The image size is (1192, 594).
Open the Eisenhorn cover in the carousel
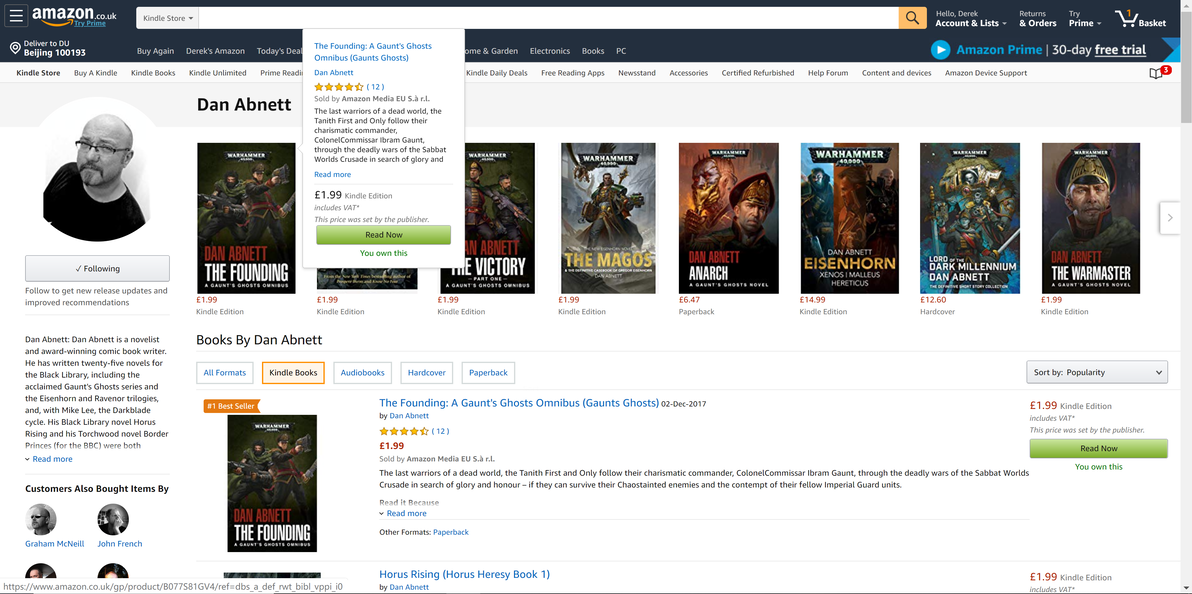click(x=849, y=218)
